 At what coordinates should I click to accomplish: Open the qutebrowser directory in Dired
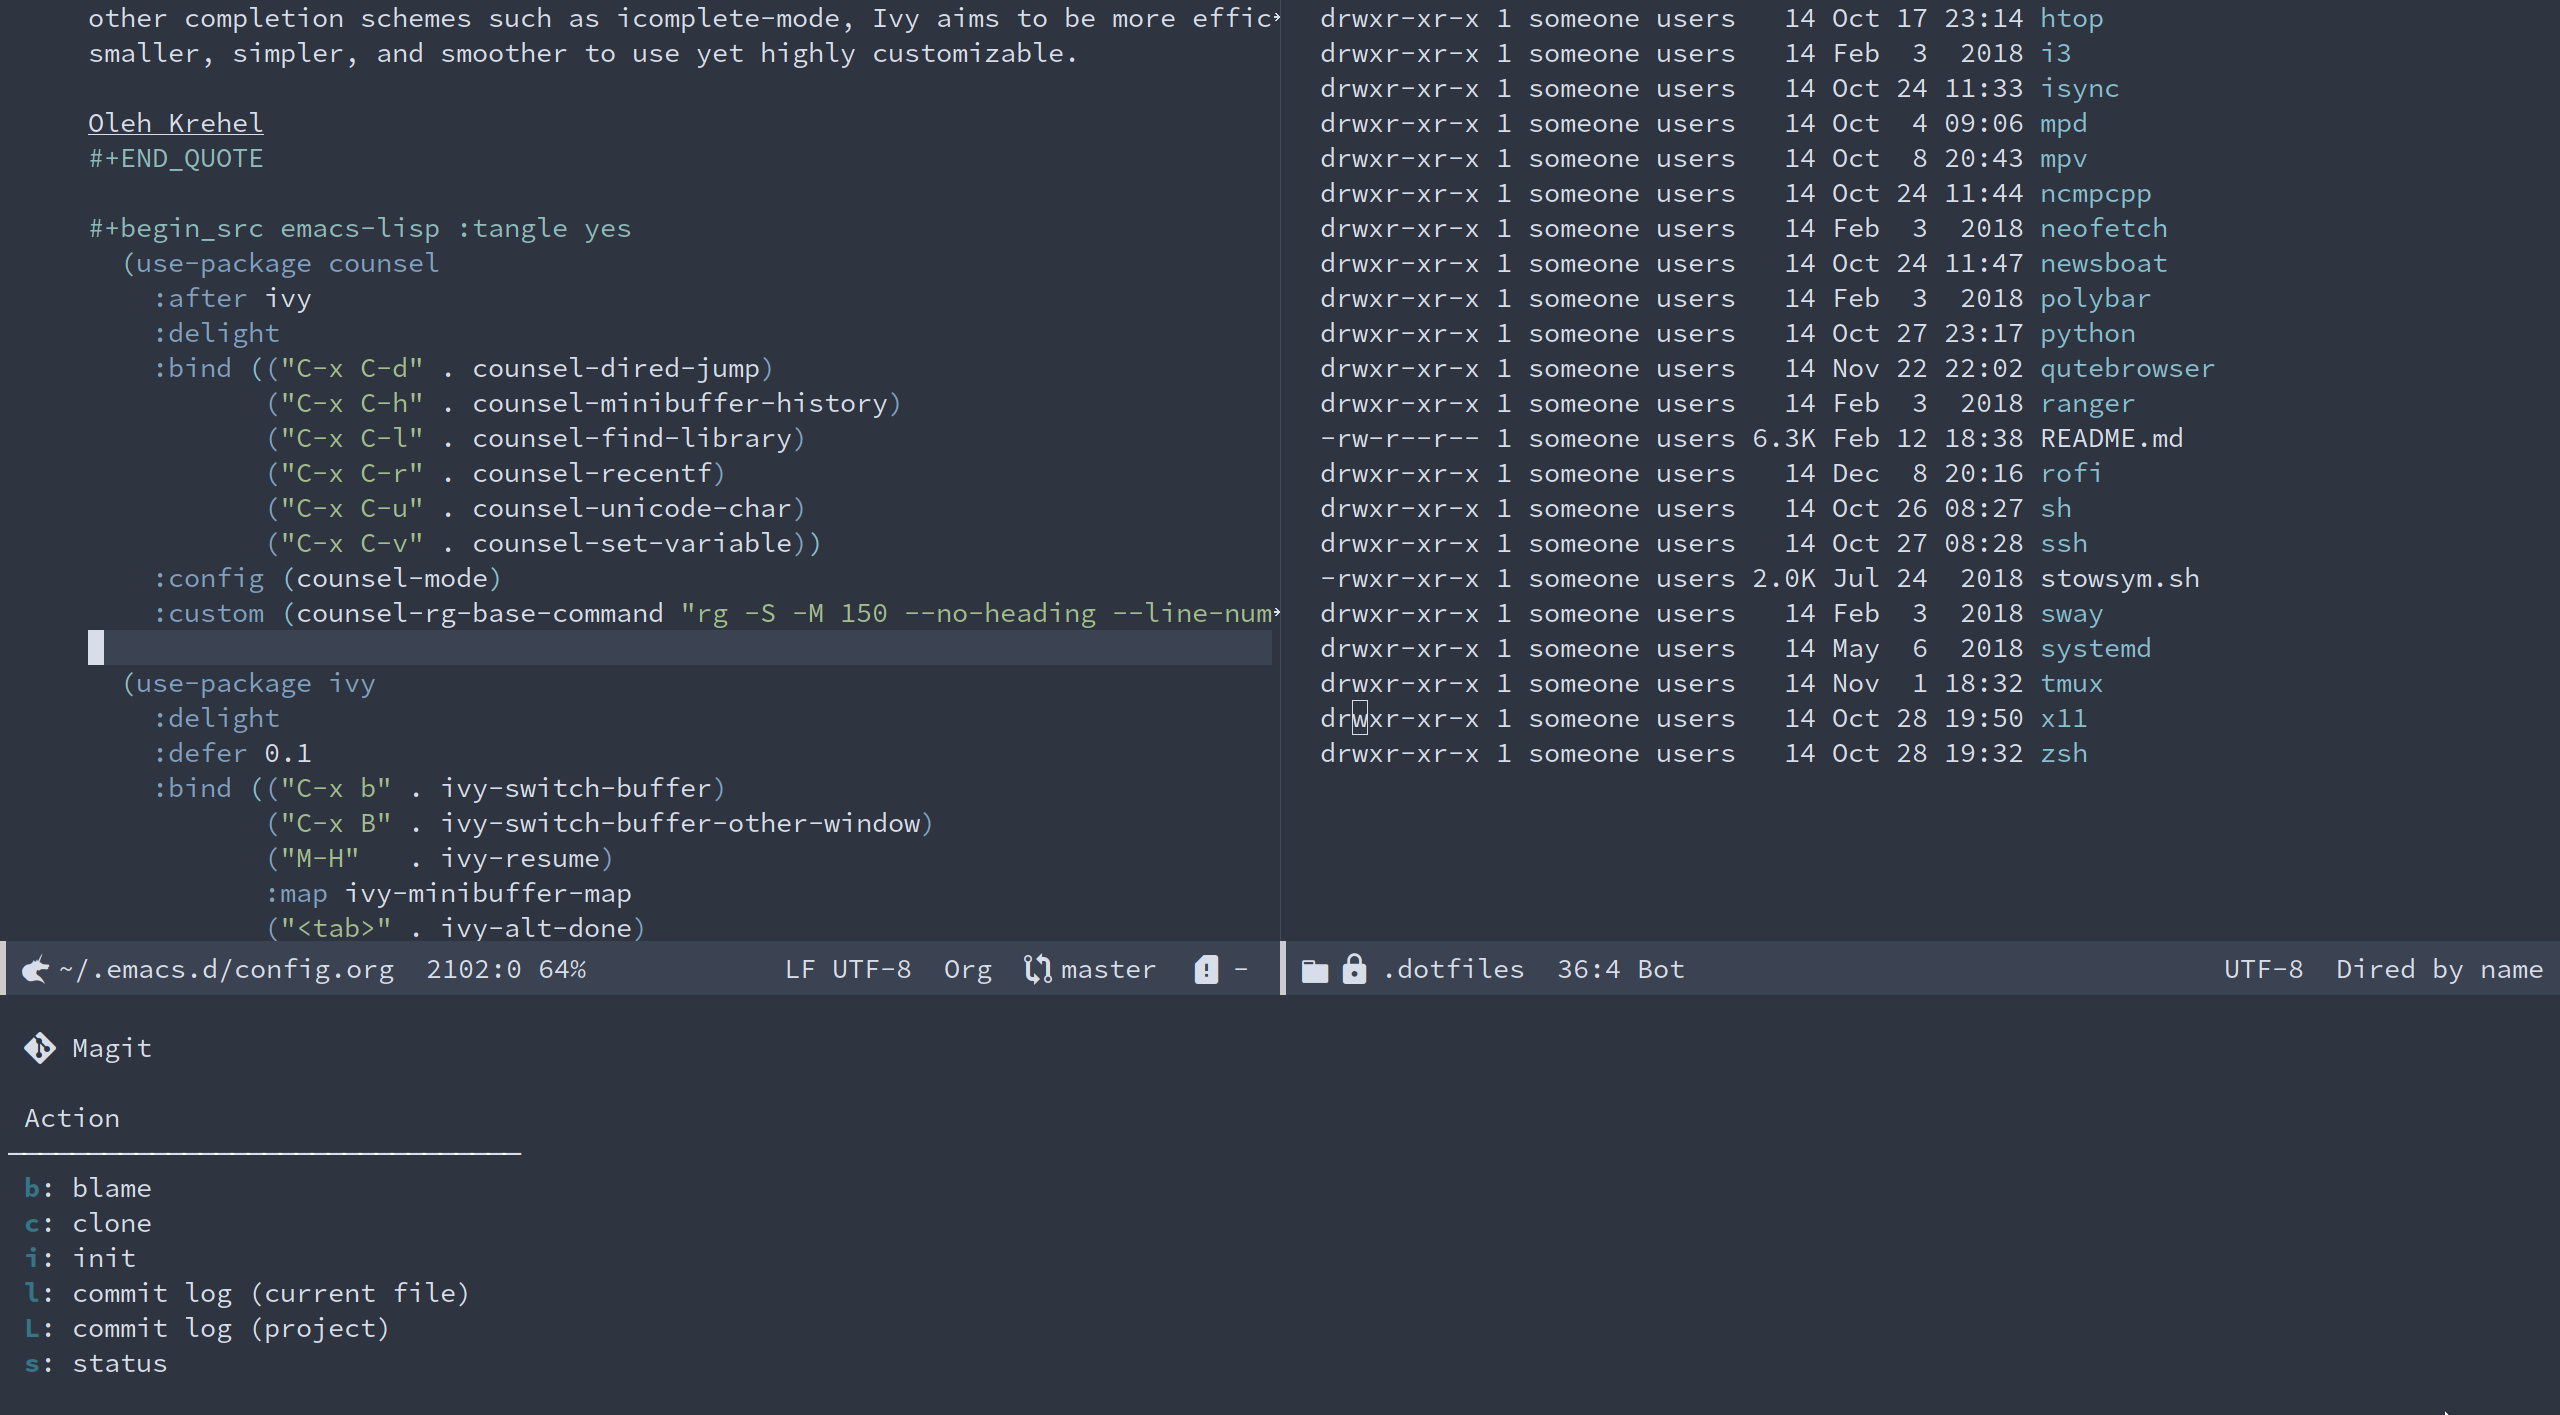click(x=2126, y=368)
